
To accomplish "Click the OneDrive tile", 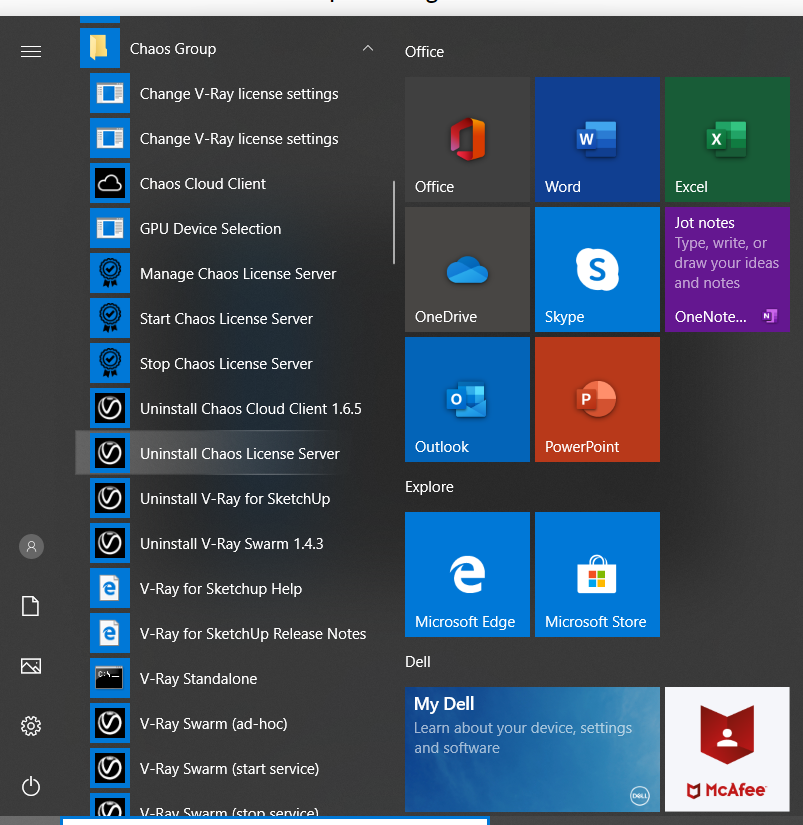I will pyautogui.click(x=467, y=270).
